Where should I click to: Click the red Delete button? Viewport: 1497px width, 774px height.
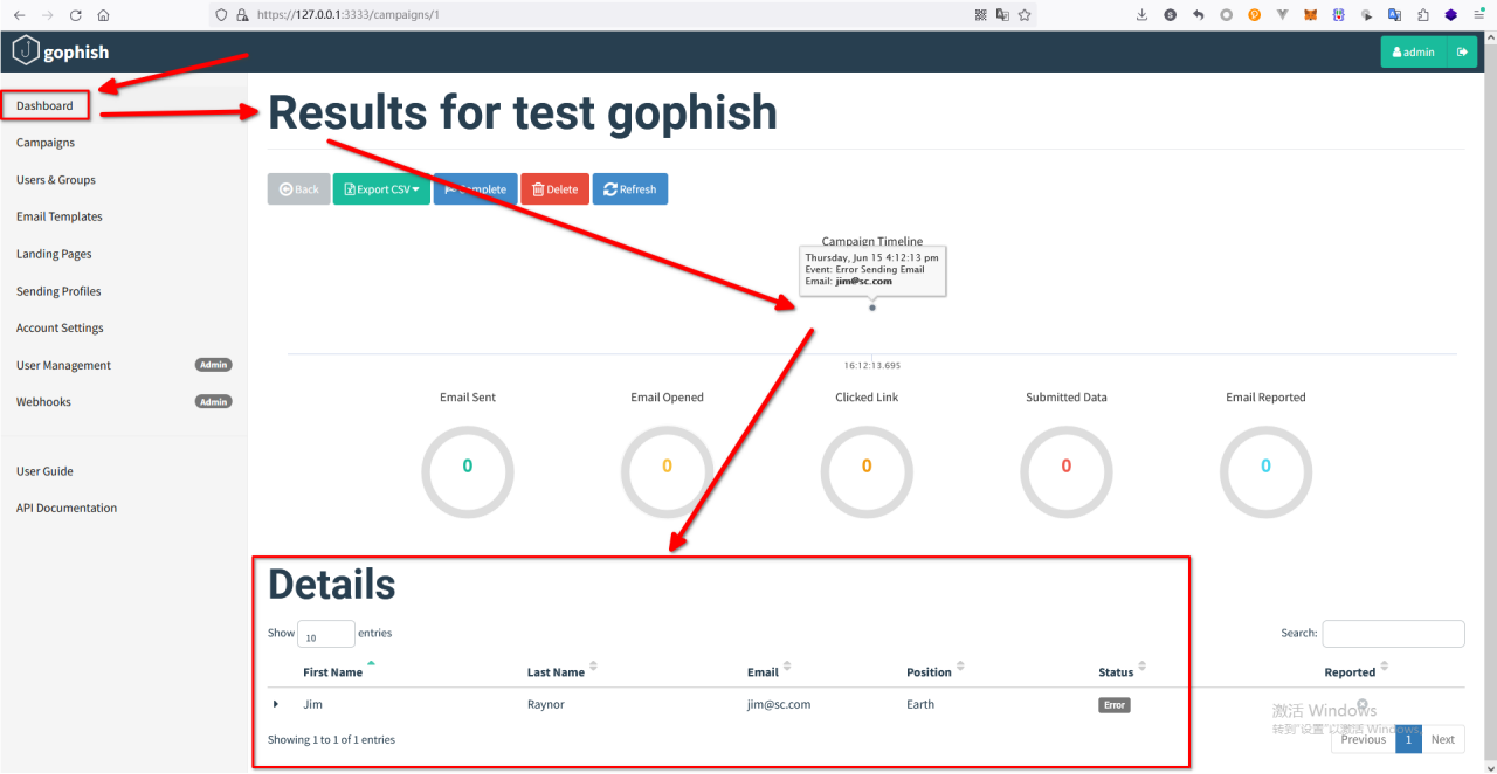(x=554, y=189)
